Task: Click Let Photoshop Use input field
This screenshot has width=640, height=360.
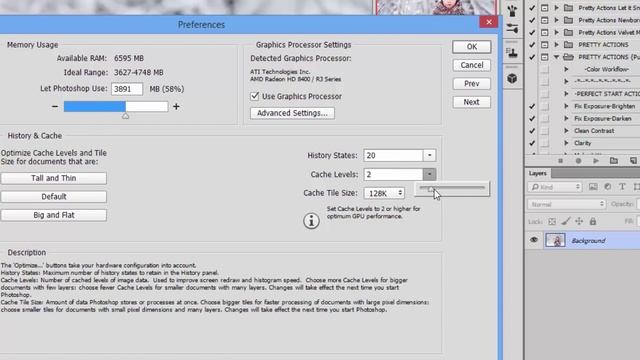Action: 127,89
